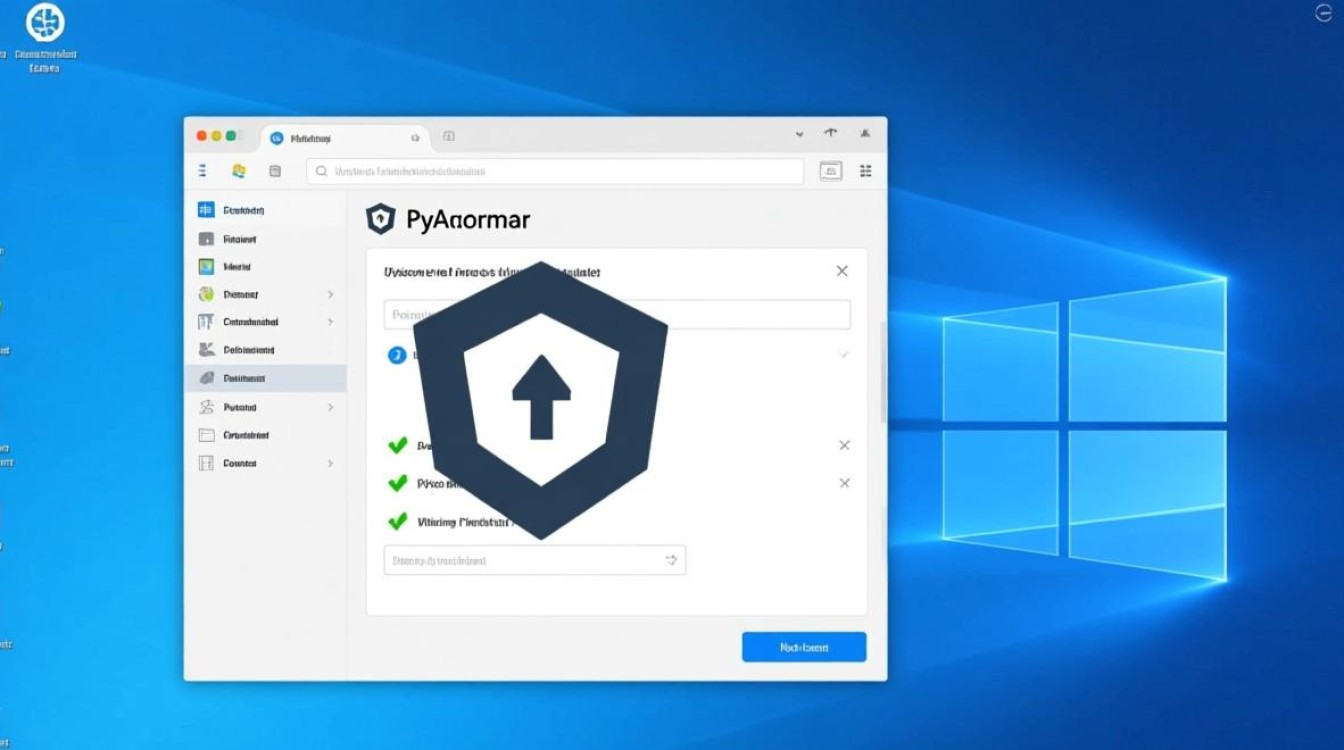Open the globe shortcut icon on the desktop

[45, 23]
